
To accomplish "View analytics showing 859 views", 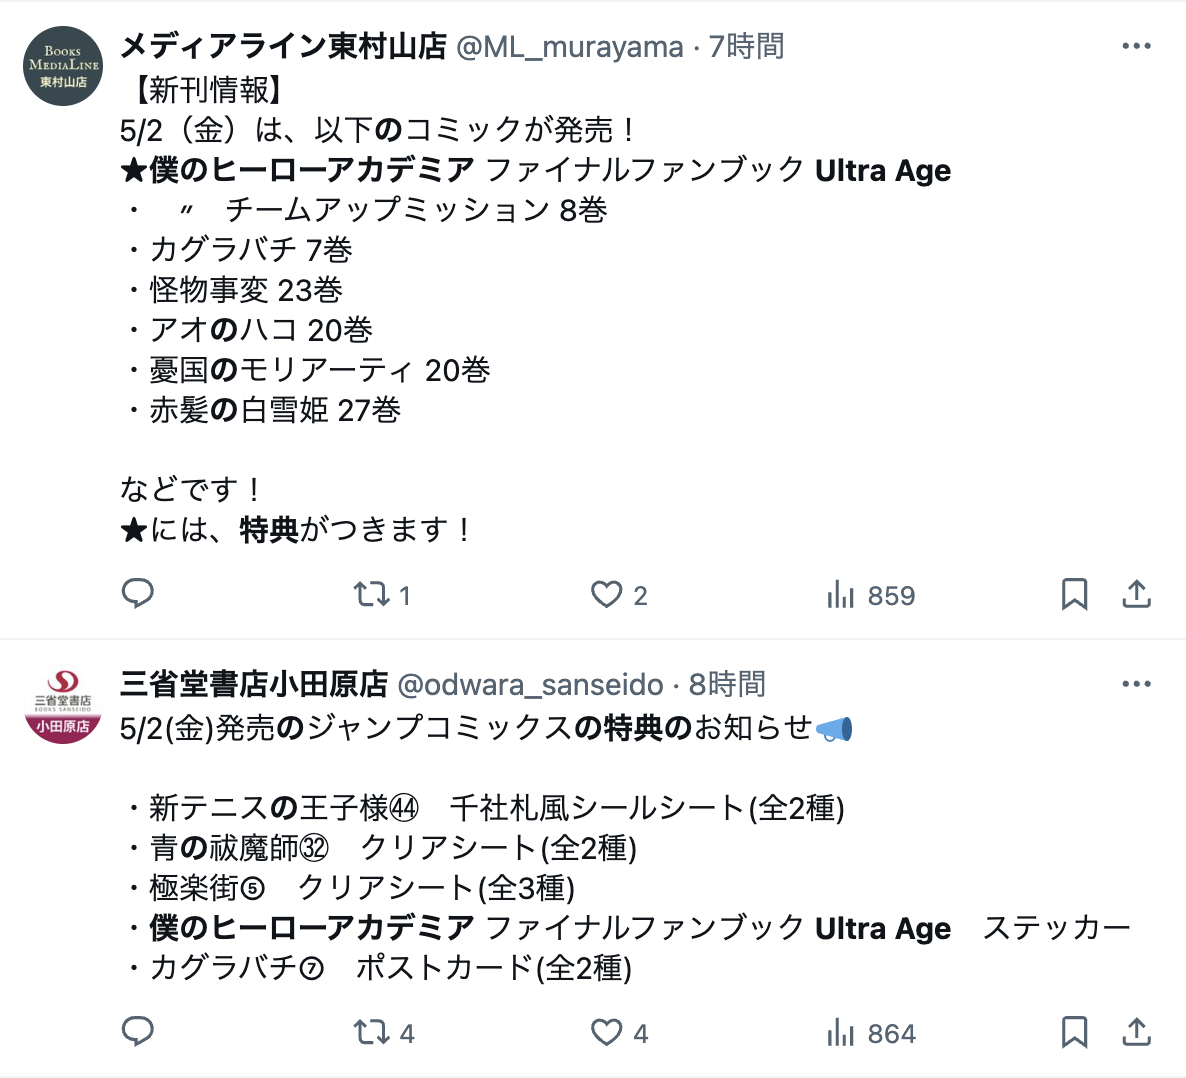I will 871,595.
